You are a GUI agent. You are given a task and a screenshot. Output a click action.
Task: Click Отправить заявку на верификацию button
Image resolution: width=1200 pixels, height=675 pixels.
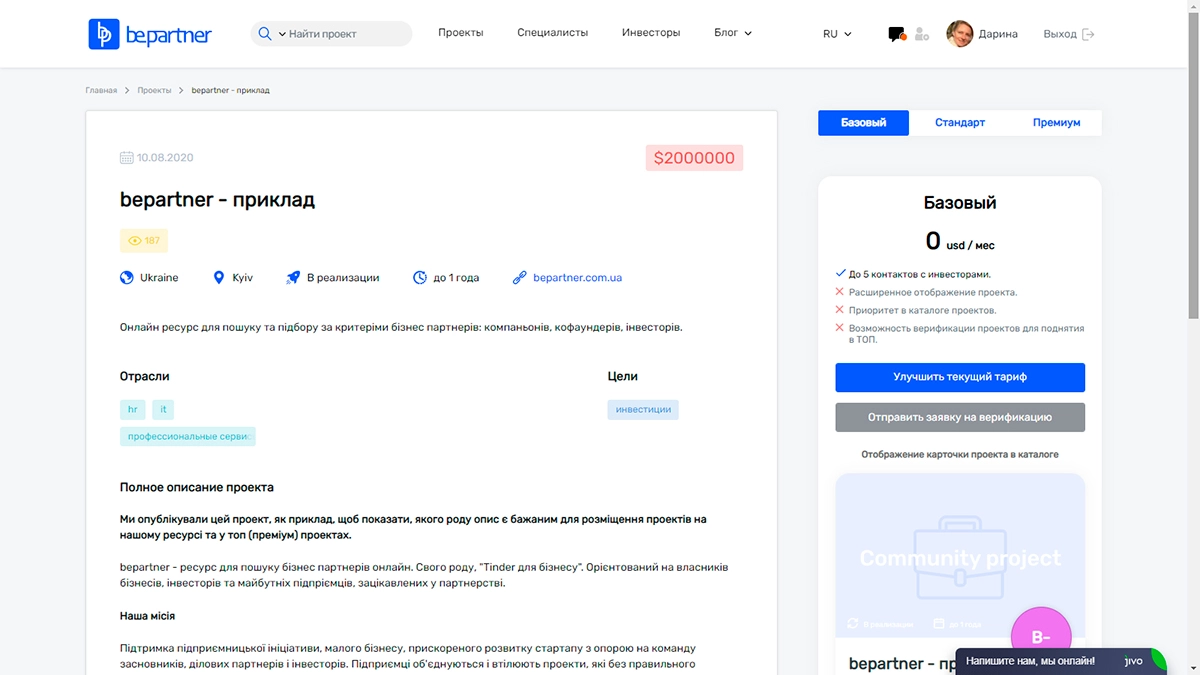coord(960,417)
